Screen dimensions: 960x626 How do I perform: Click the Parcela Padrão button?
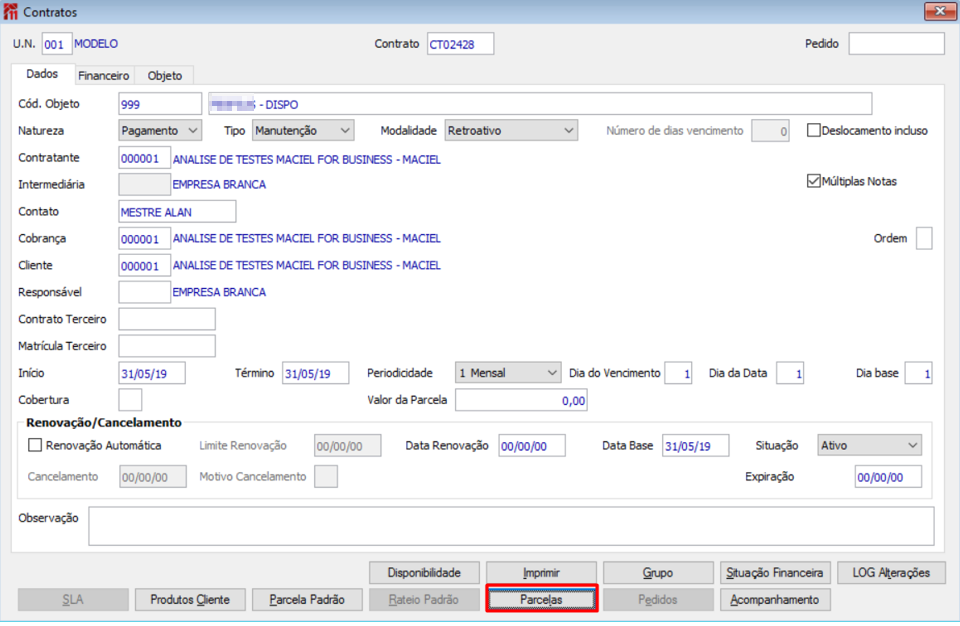point(307,600)
